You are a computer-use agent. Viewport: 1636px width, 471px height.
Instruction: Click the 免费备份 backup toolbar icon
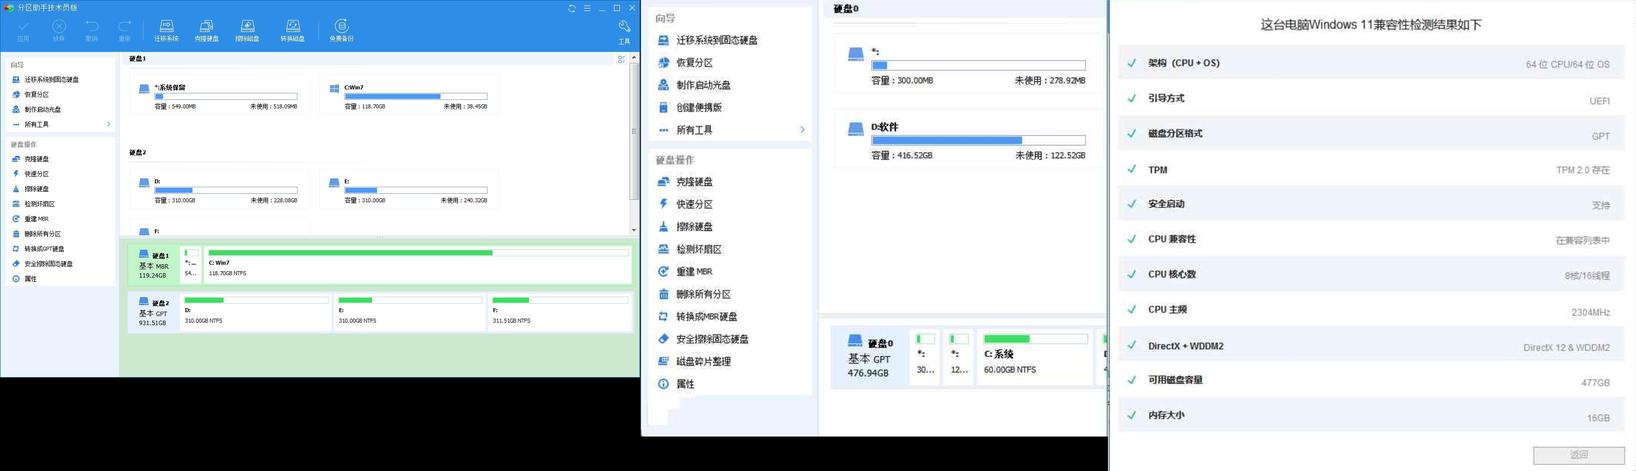coord(341,29)
